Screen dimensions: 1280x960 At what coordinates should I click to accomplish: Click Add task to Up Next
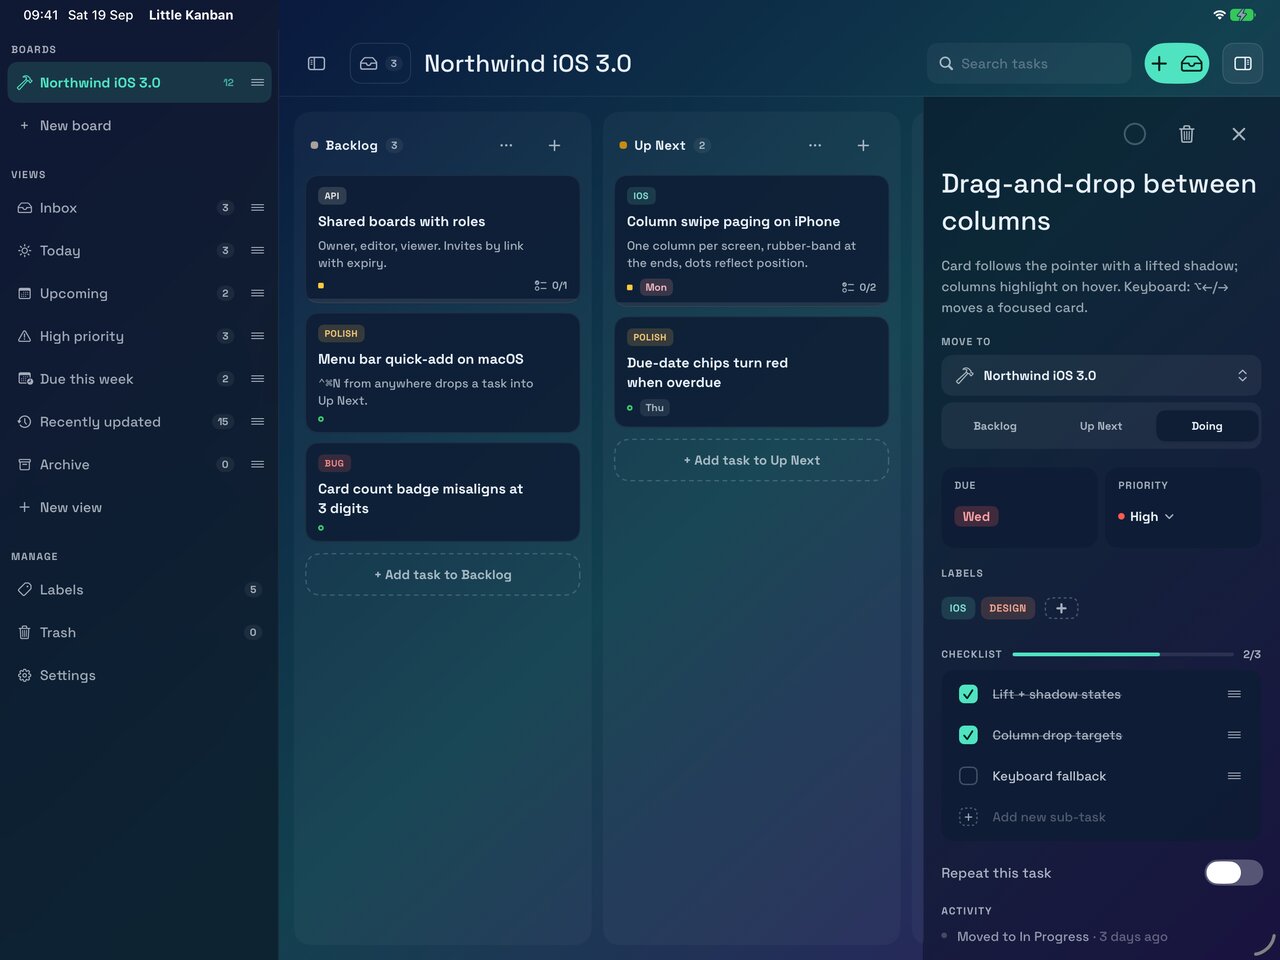pyautogui.click(x=752, y=460)
